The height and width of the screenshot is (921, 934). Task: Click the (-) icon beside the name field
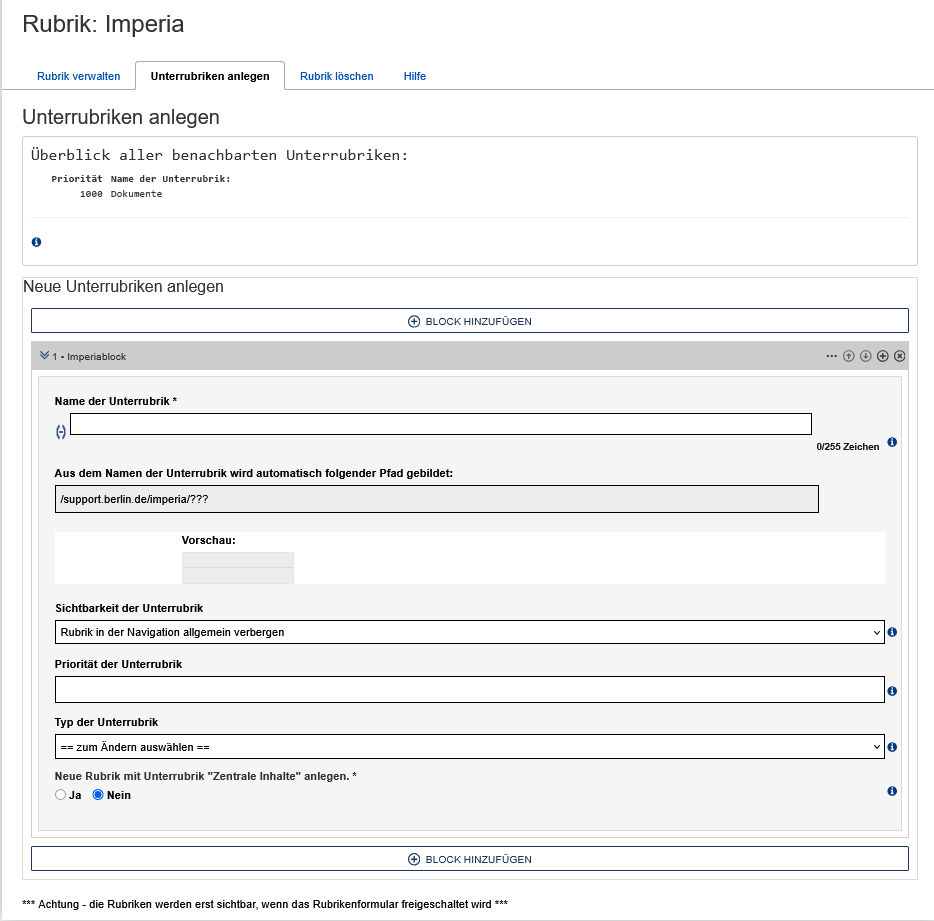61,431
